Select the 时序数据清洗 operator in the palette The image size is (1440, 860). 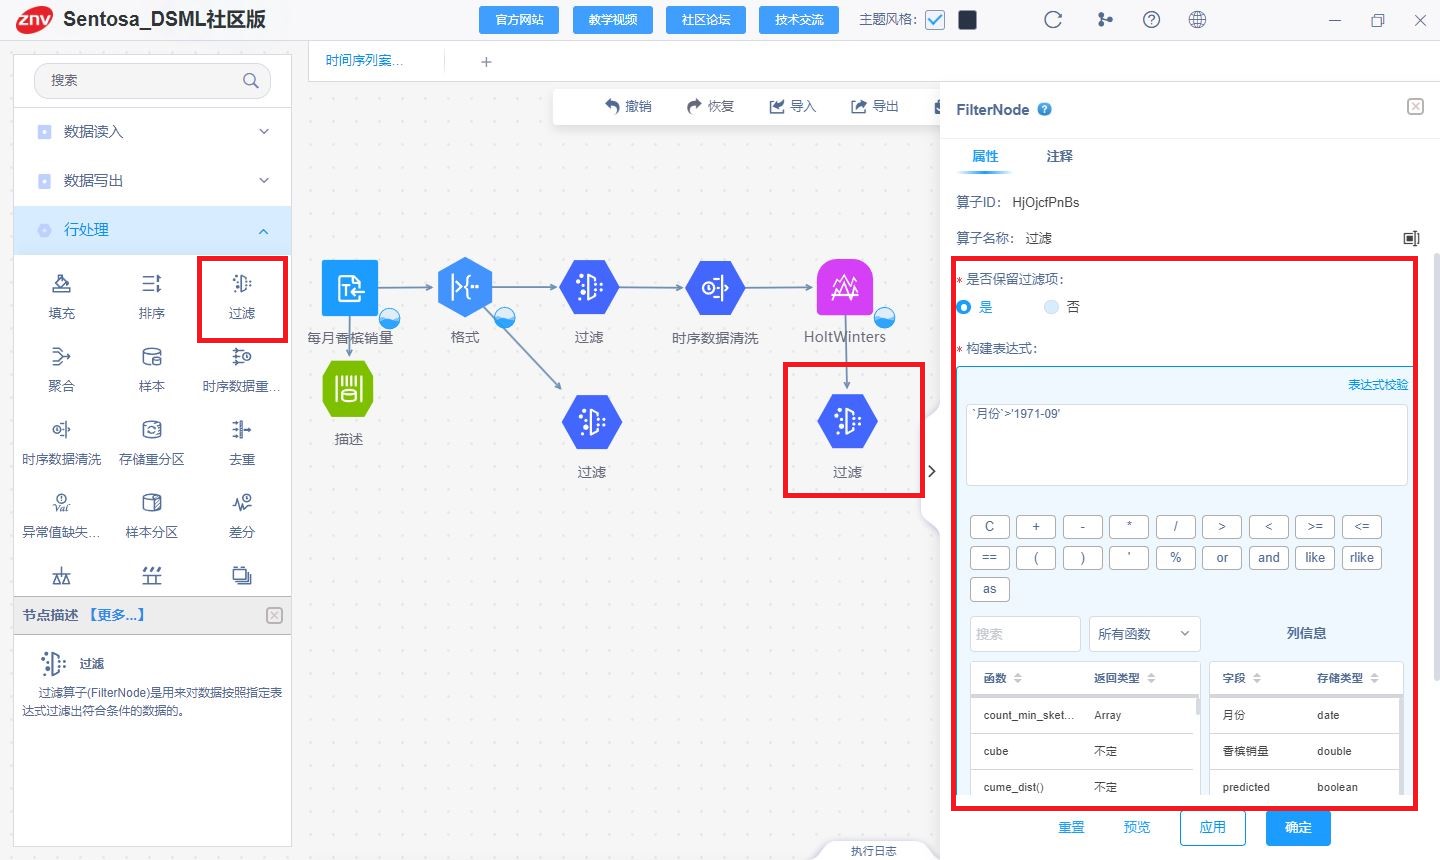click(x=61, y=430)
